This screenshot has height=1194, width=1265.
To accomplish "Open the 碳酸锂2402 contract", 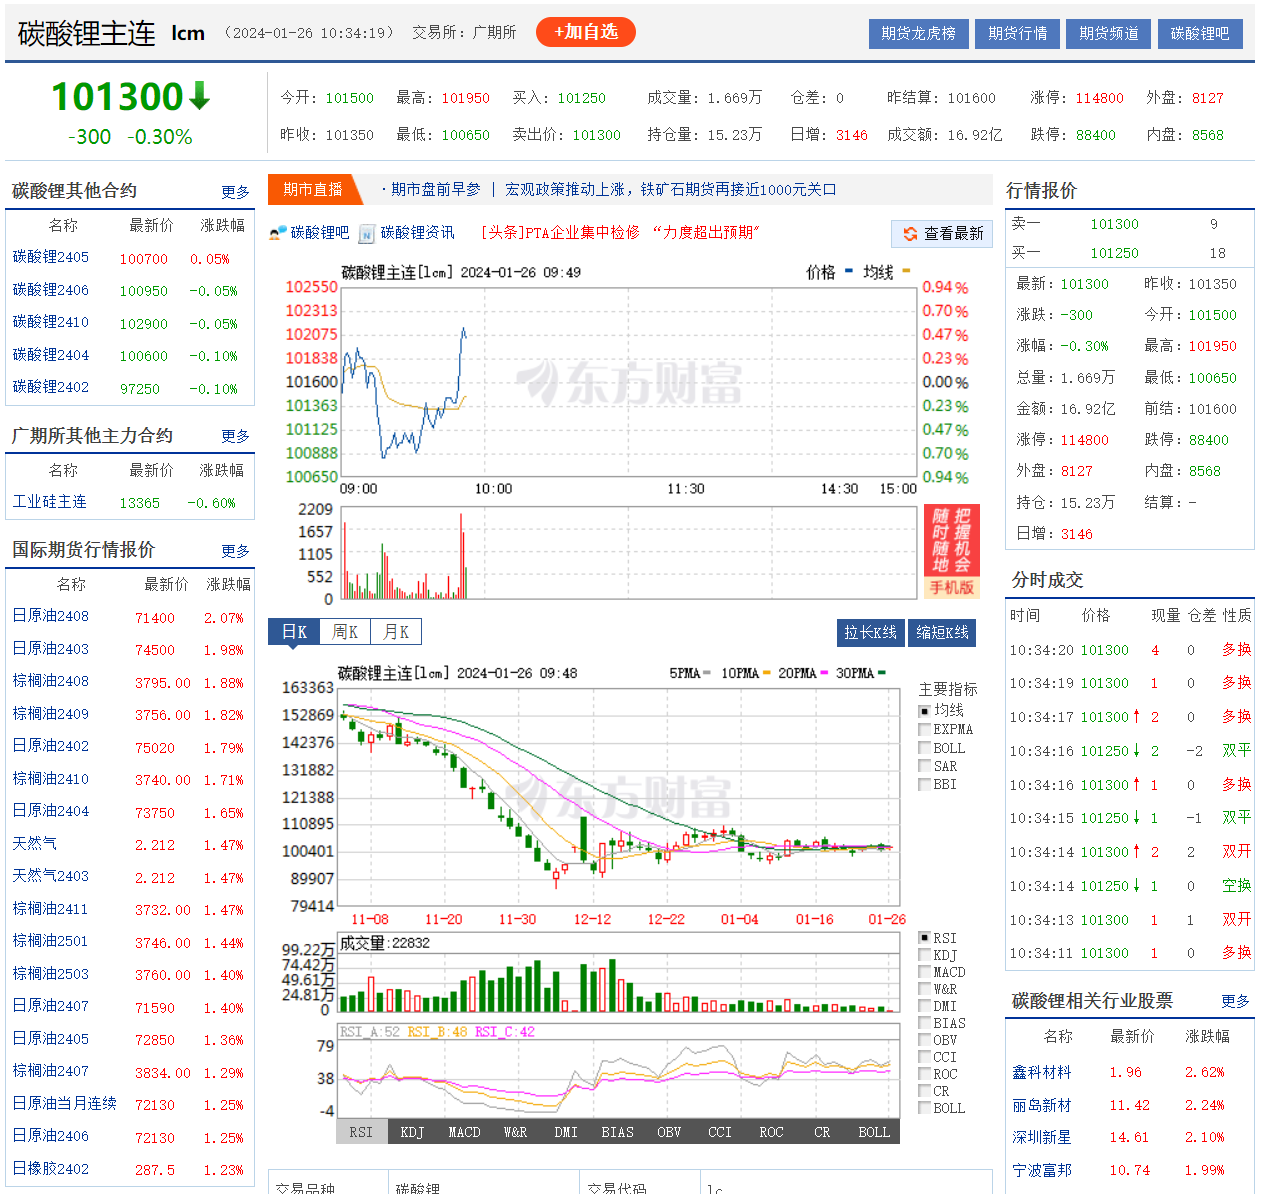I will 51,387.
